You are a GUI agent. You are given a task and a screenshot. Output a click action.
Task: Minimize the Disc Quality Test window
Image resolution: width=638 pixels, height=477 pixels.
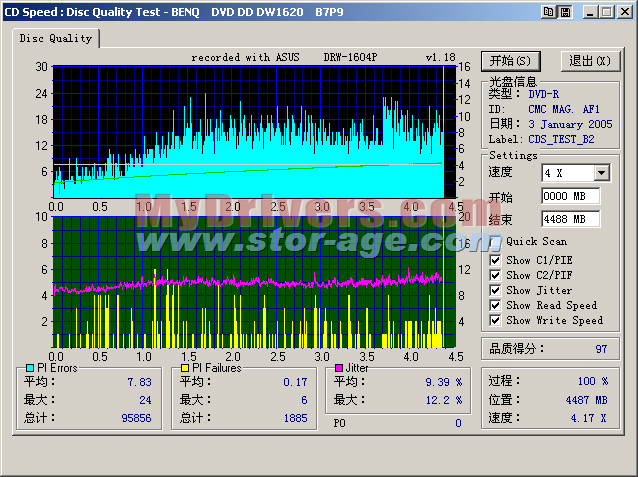click(589, 11)
